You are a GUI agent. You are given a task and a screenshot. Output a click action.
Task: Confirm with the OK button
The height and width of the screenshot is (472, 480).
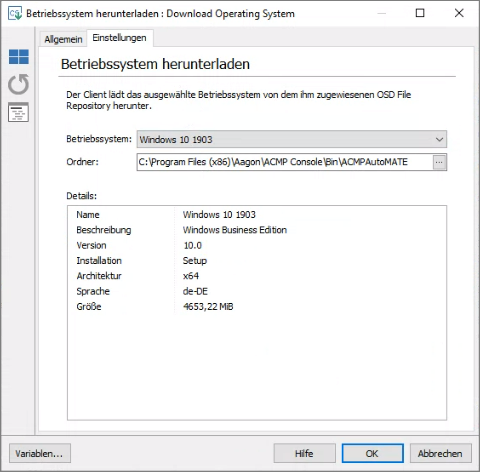click(372, 453)
